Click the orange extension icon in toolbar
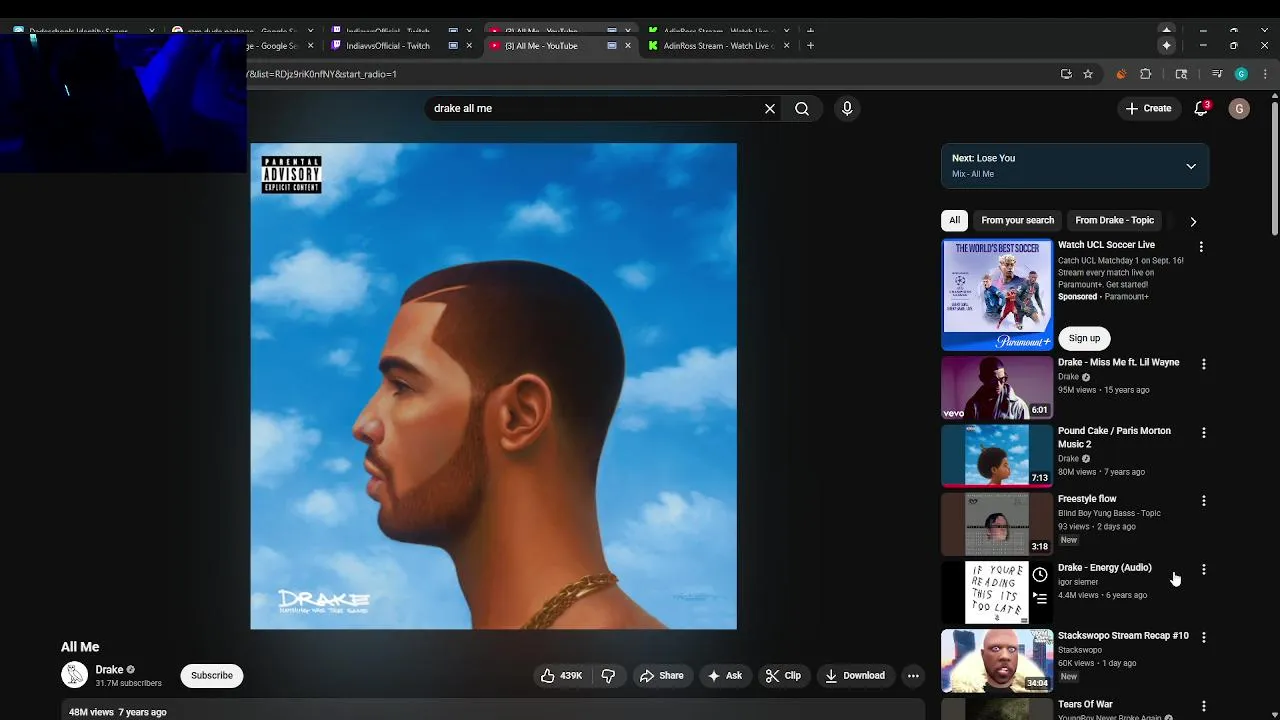Image resolution: width=1280 pixels, height=720 pixels. 1121,74
